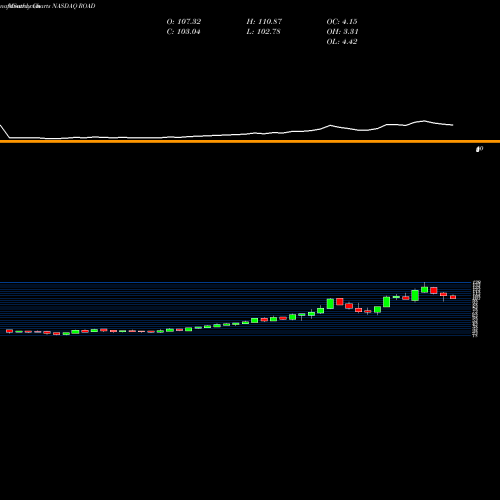
Task: Click the 'OC: 4.15' value
Action: [x=342, y=22]
